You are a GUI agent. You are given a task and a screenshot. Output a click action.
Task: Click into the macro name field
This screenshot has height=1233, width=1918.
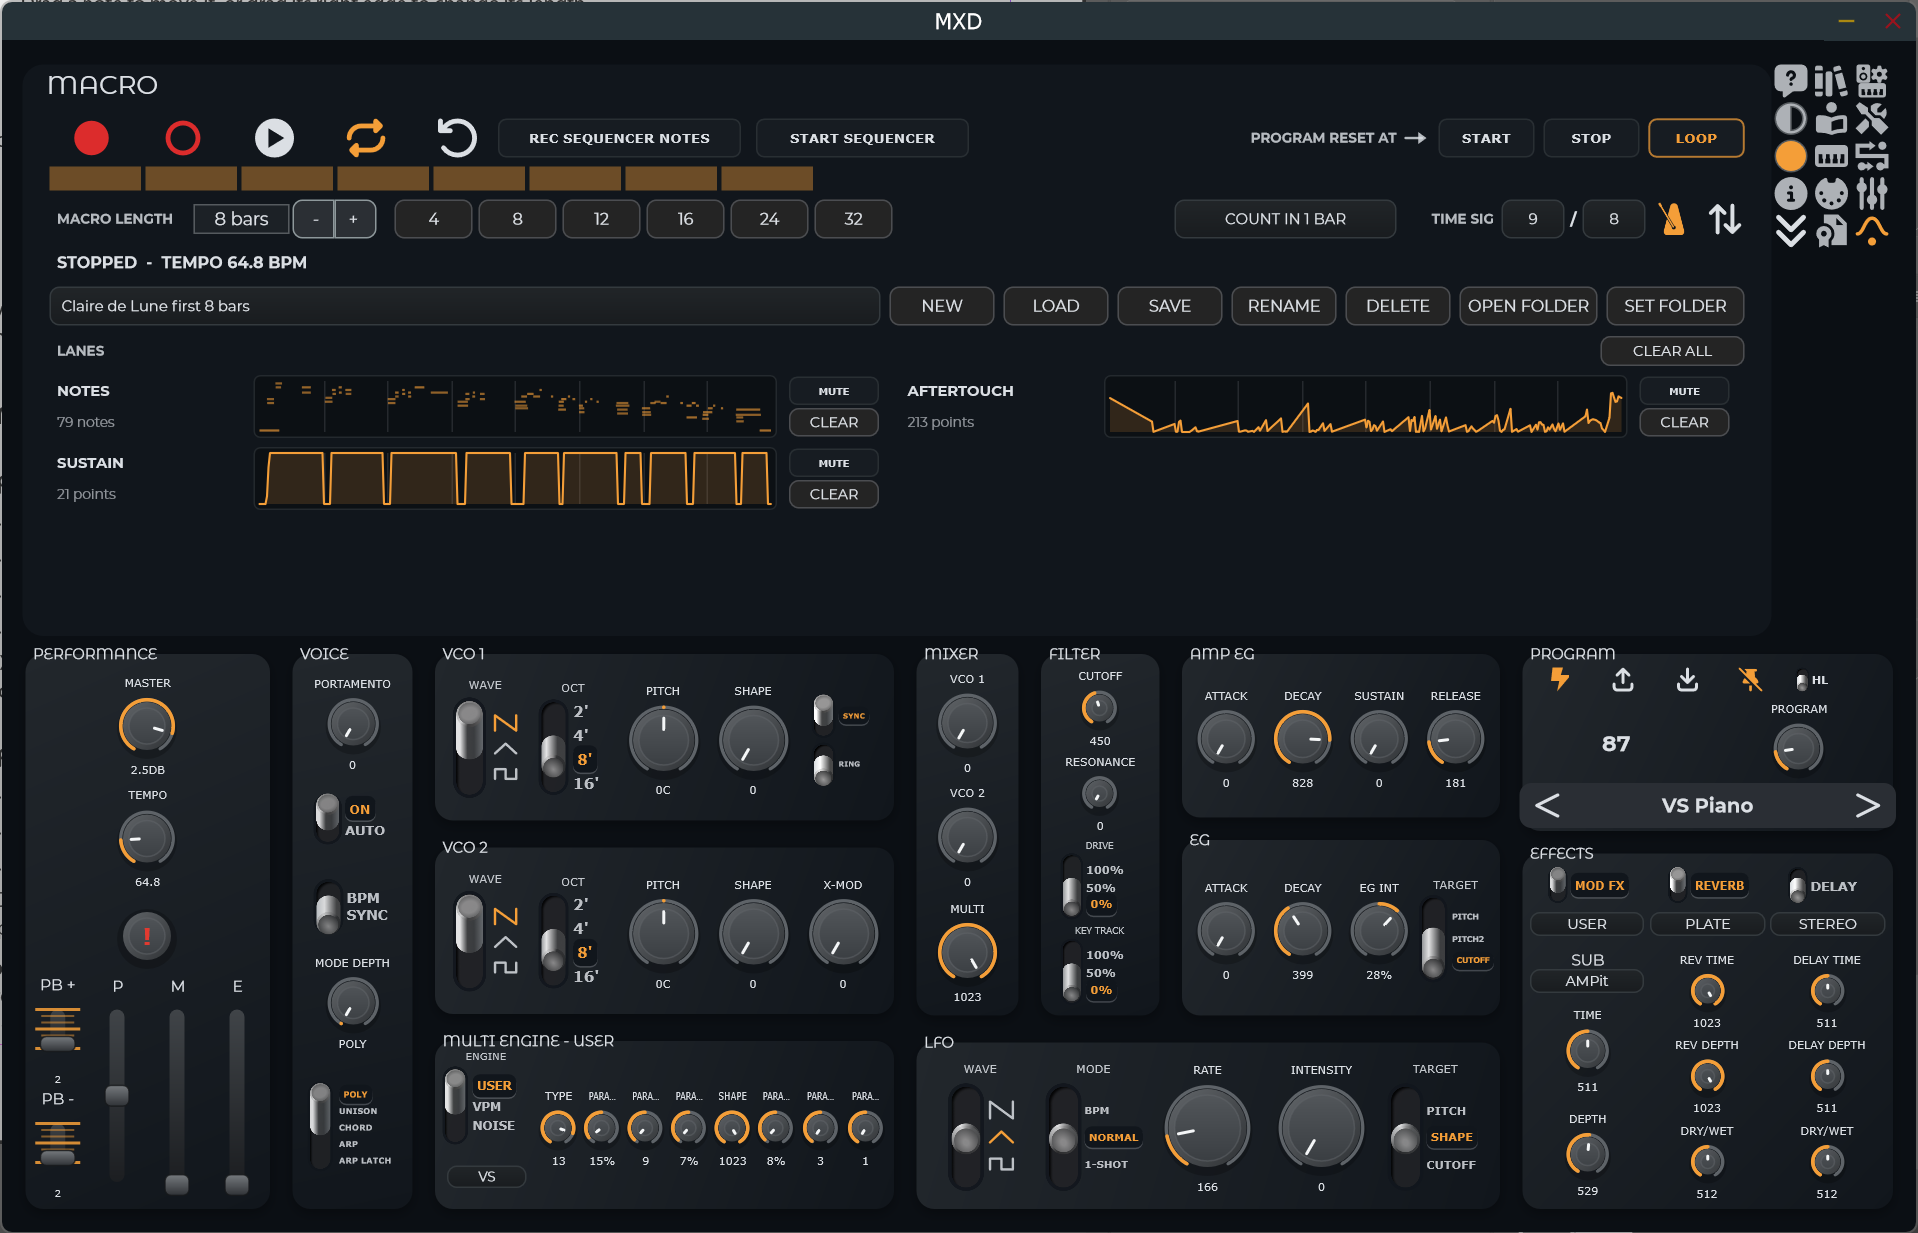pos(465,306)
